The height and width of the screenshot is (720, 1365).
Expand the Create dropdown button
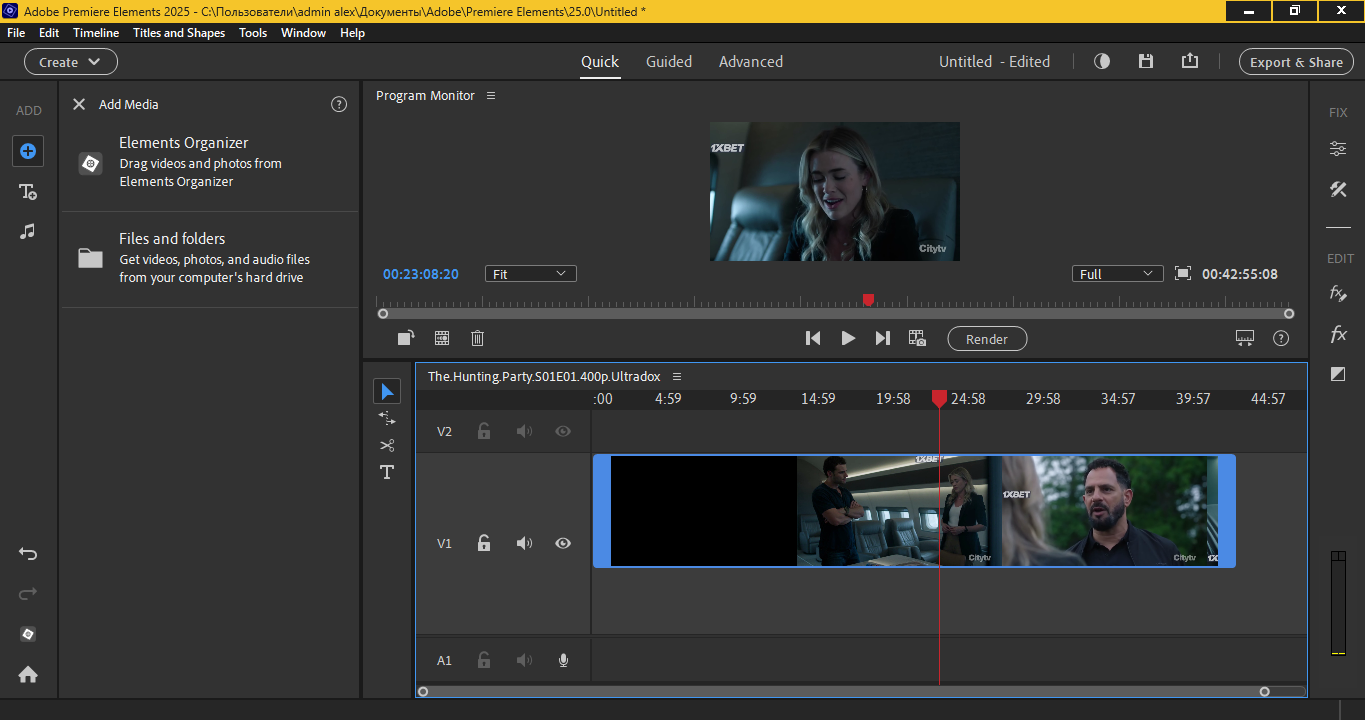70,62
